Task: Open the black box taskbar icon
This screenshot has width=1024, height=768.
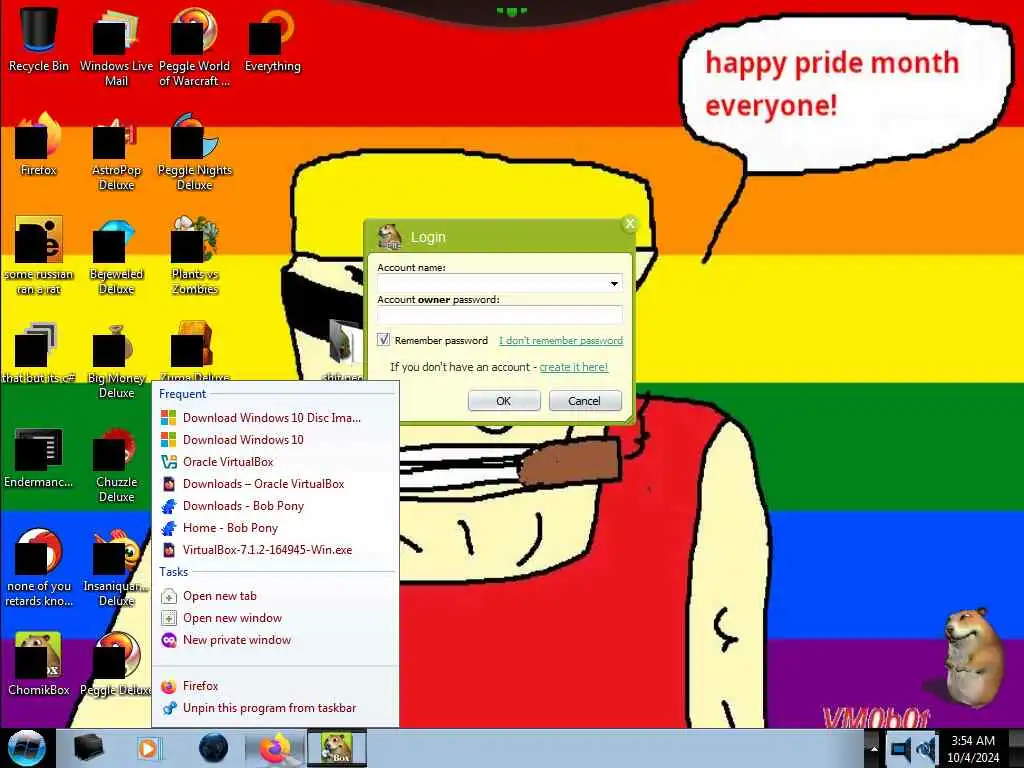Action: click(88, 748)
